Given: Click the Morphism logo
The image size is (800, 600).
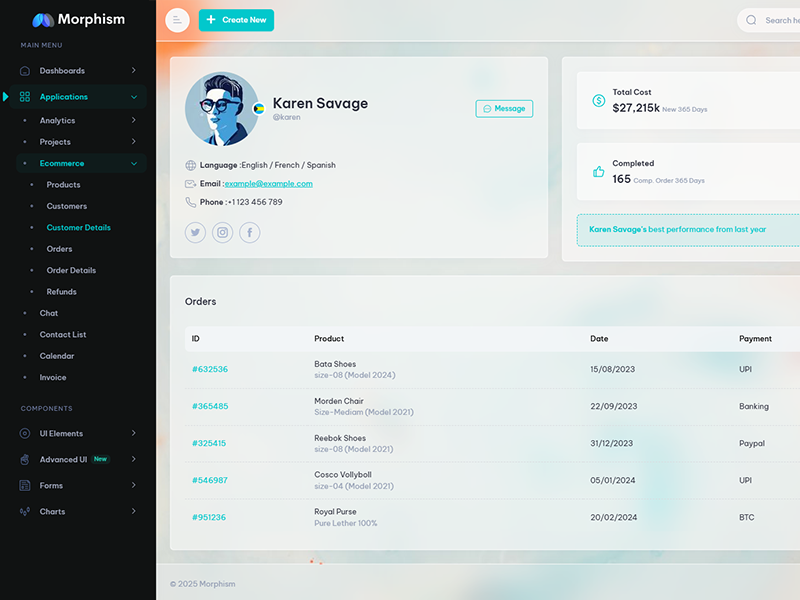Looking at the screenshot, I should (78, 19).
